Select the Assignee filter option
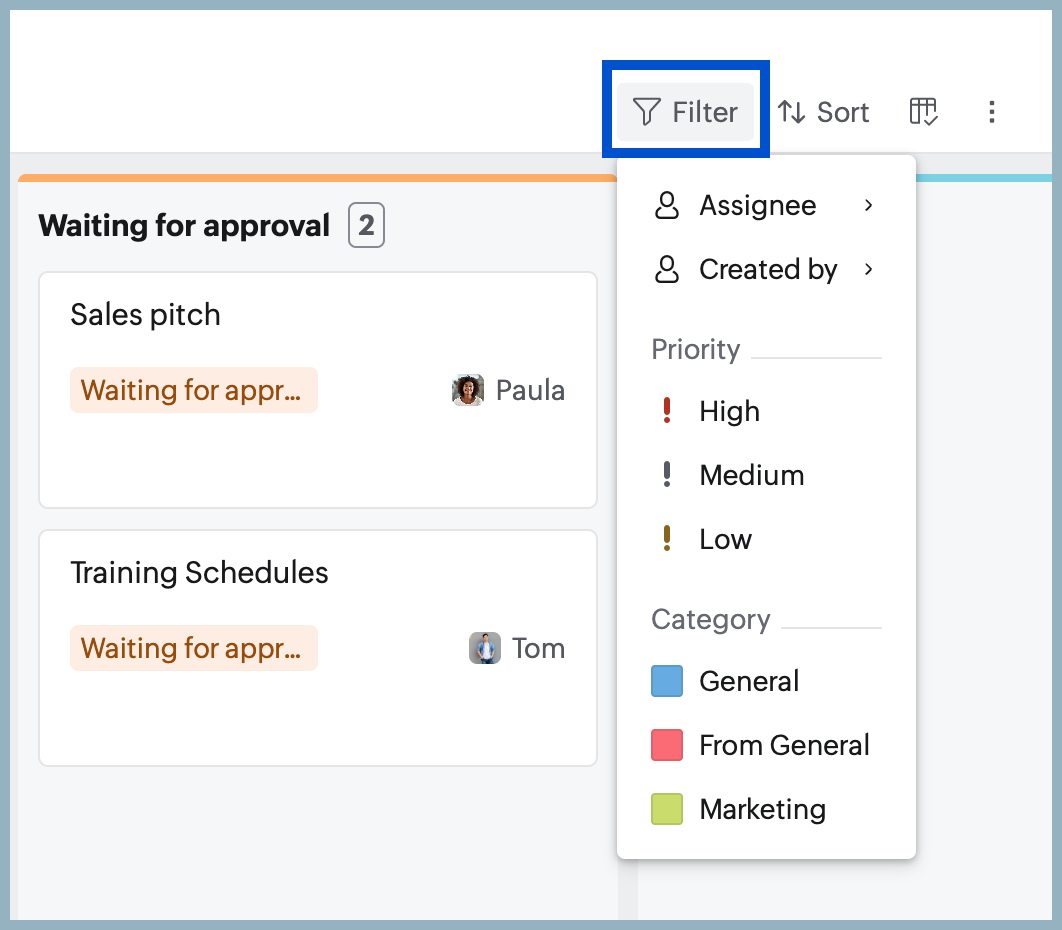1062x930 pixels. click(766, 205)
